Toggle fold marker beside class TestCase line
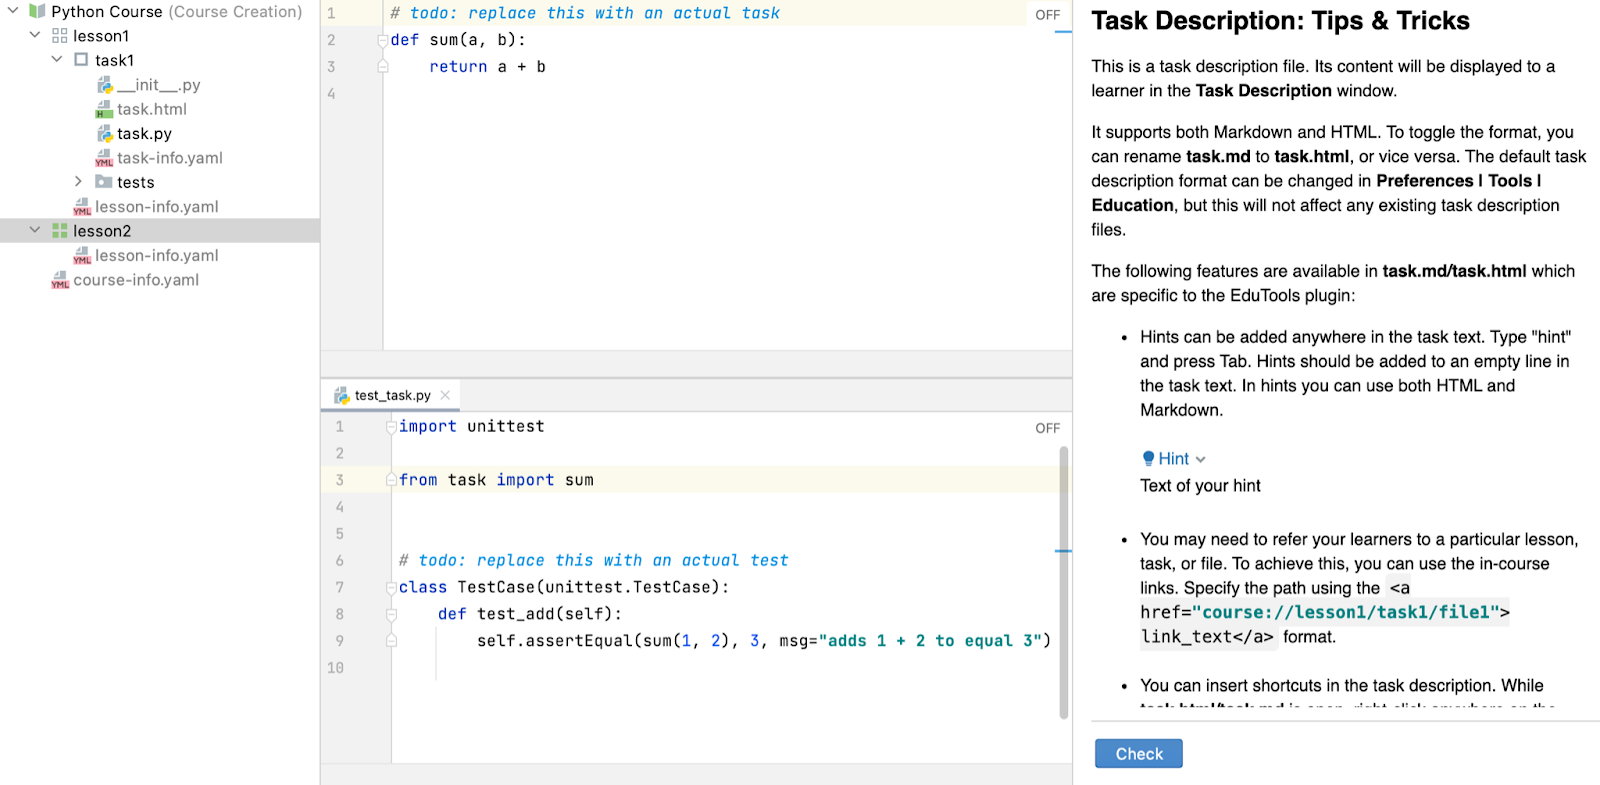This screenshot has height=785, width=1600. 391,588
